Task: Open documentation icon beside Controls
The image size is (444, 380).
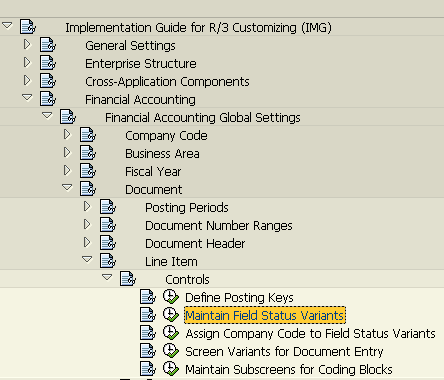Action: 128,279
